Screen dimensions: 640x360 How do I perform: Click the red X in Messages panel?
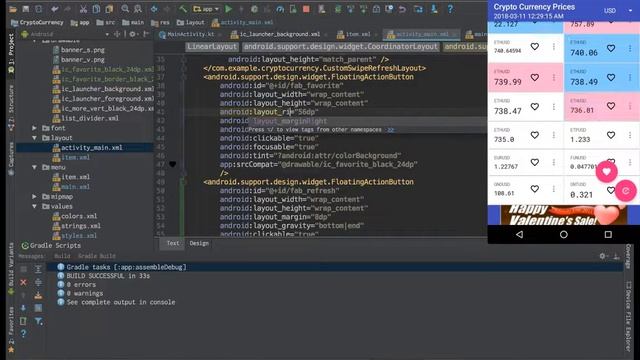(x=23, y=282)
